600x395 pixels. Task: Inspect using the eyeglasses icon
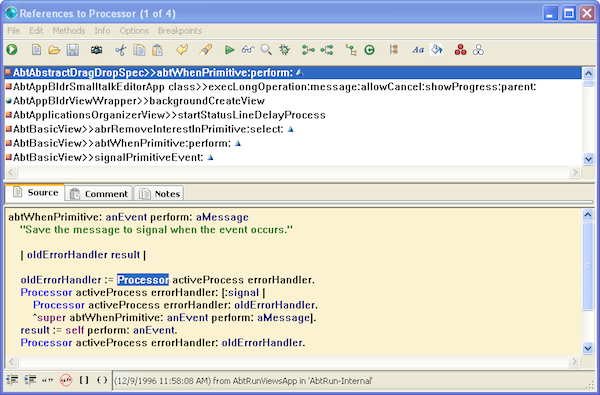[248, 50]
